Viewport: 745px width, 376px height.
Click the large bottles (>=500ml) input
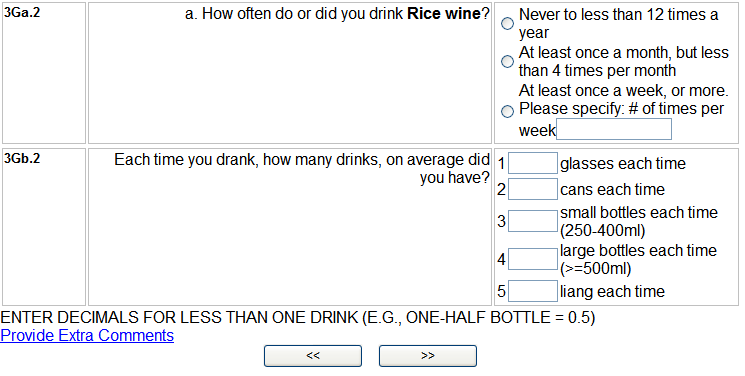tap(533, 259)
